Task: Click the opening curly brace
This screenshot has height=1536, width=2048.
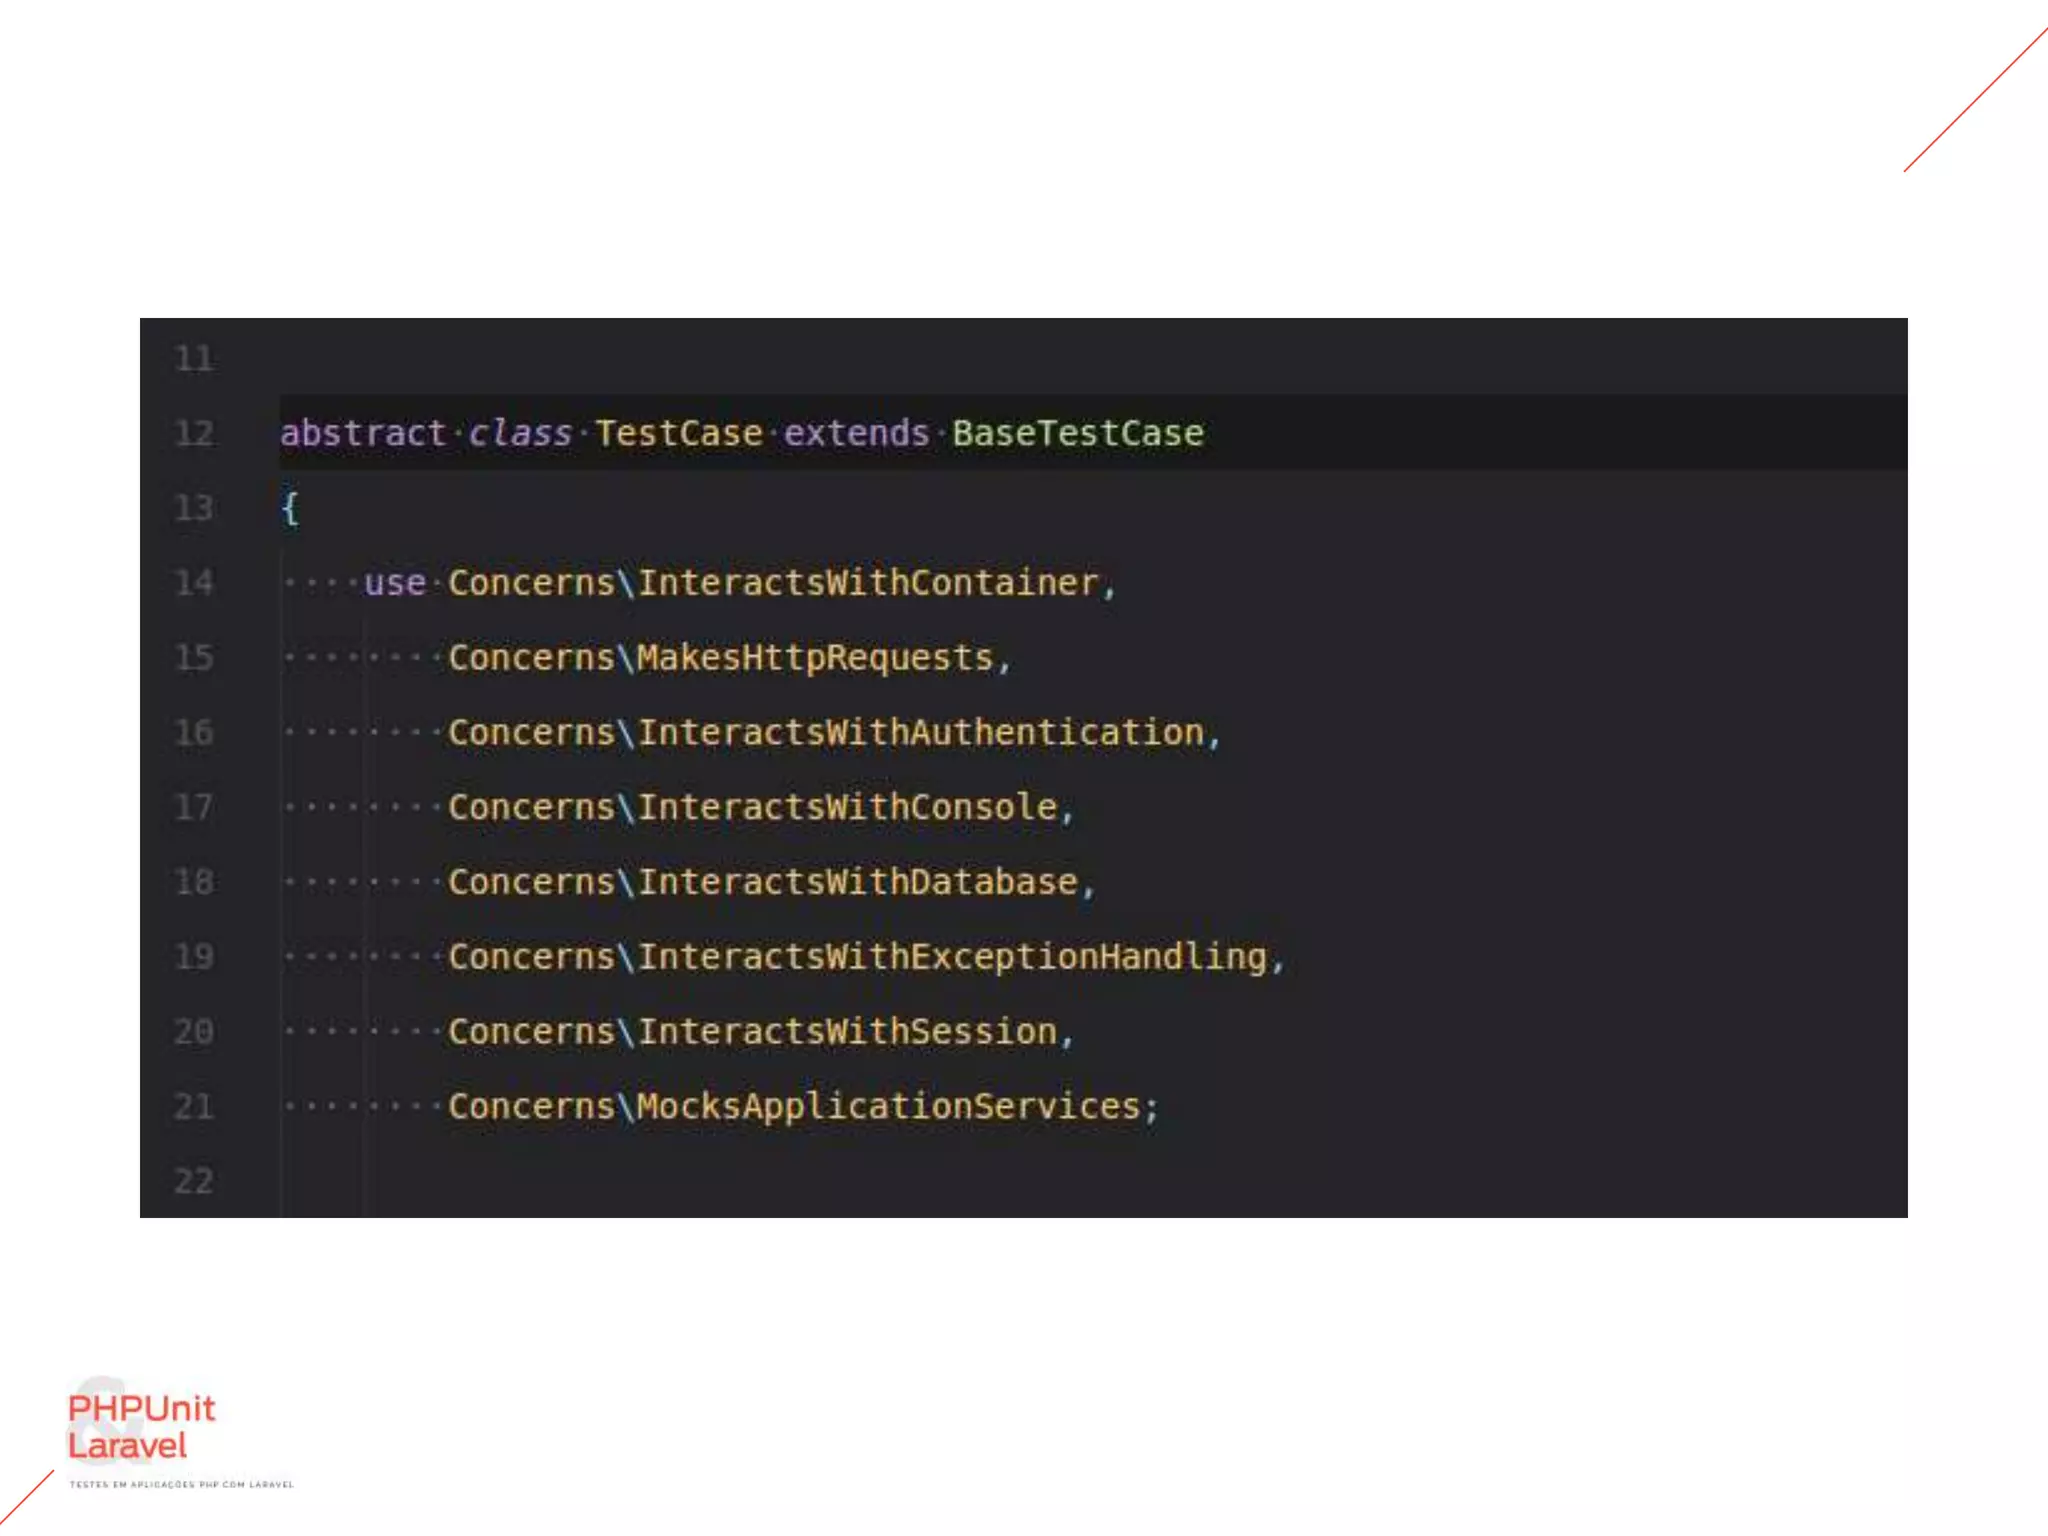Action: tap(290, 508)
